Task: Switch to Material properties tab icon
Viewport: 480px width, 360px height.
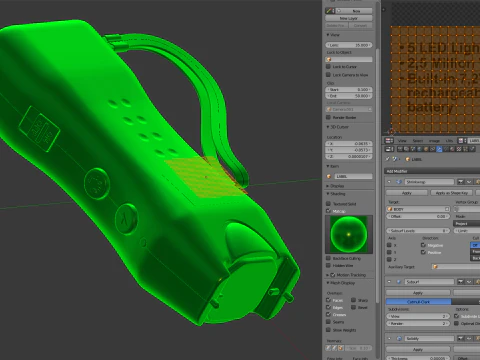Action: [452, 149]
